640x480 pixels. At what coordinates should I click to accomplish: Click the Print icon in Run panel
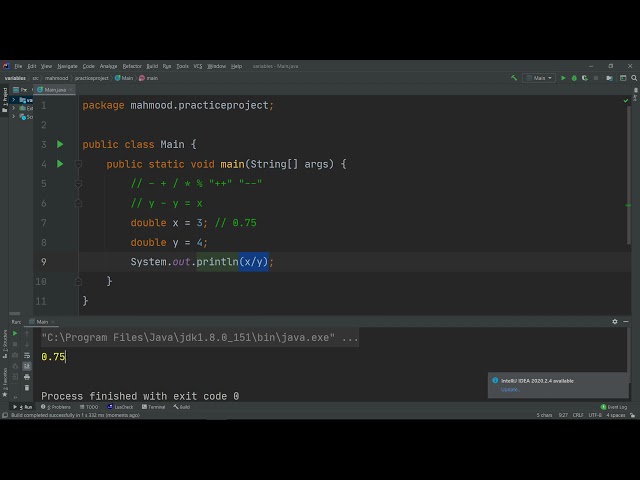(x=27, y=377)
